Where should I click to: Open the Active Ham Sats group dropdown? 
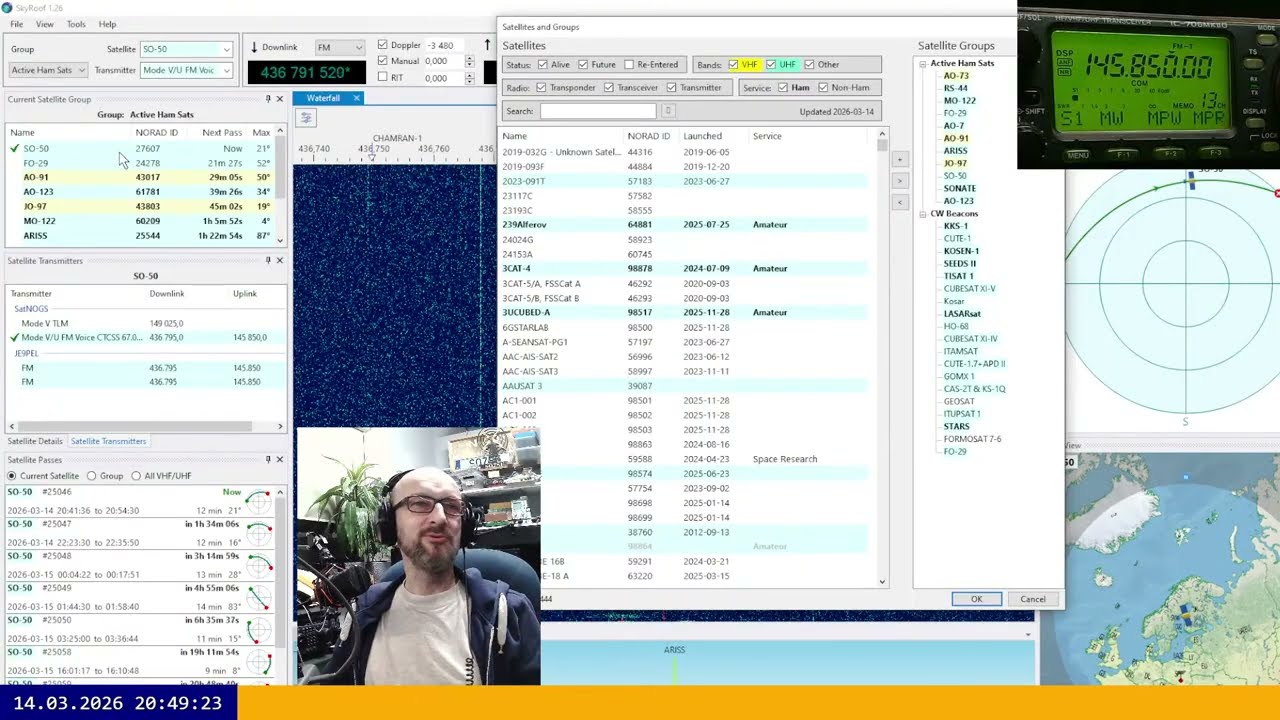click(x=48, y=70)
